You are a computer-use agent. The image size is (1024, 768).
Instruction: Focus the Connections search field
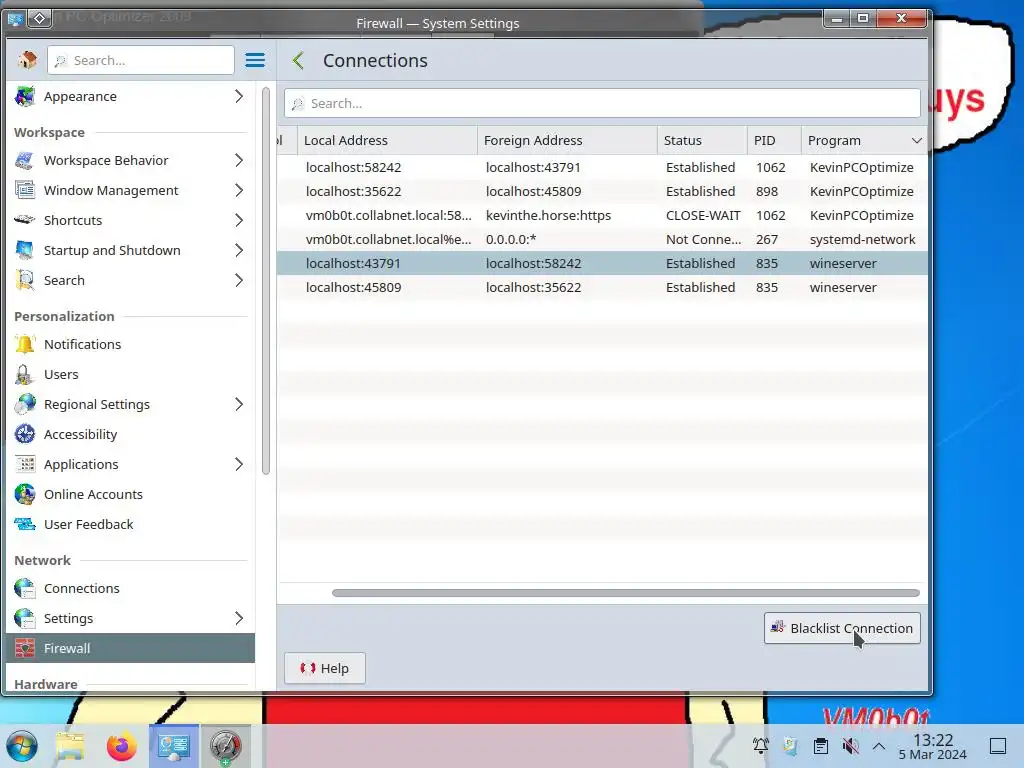click(x=602, y=103)
